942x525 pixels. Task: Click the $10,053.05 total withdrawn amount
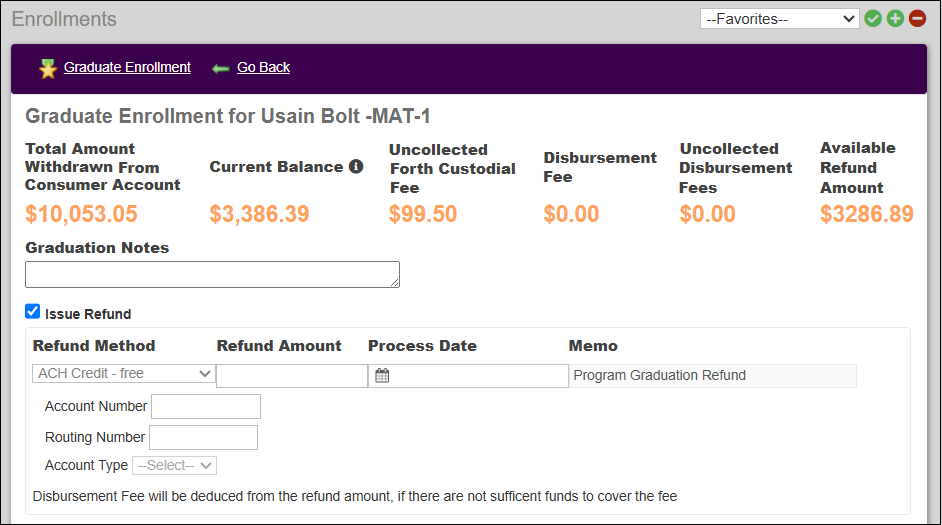pyautogui.click(x=82, y=214)
